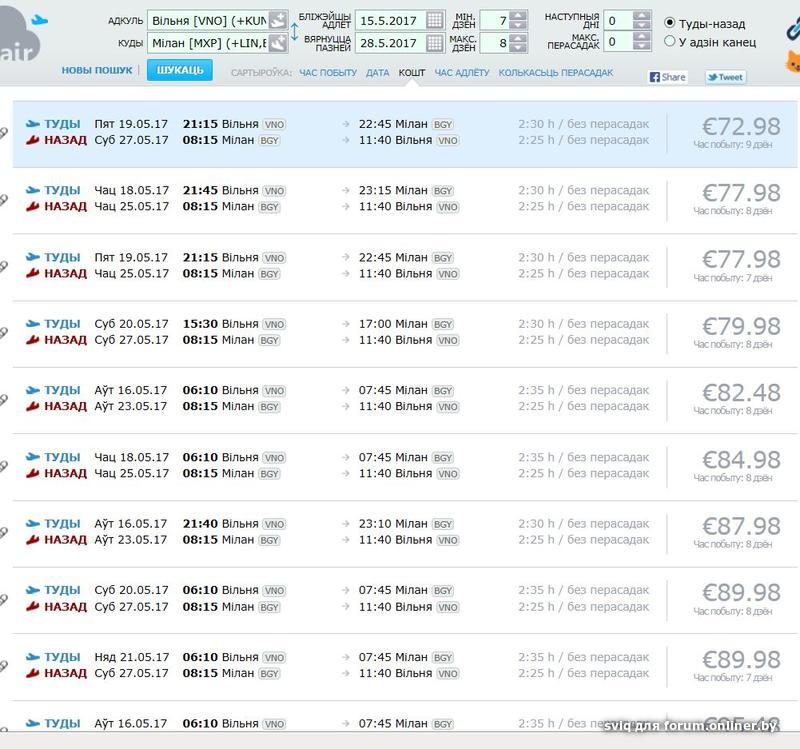Open the €72.98 flight offer
This screenshot has height=749, width=800.
point(405,134)
